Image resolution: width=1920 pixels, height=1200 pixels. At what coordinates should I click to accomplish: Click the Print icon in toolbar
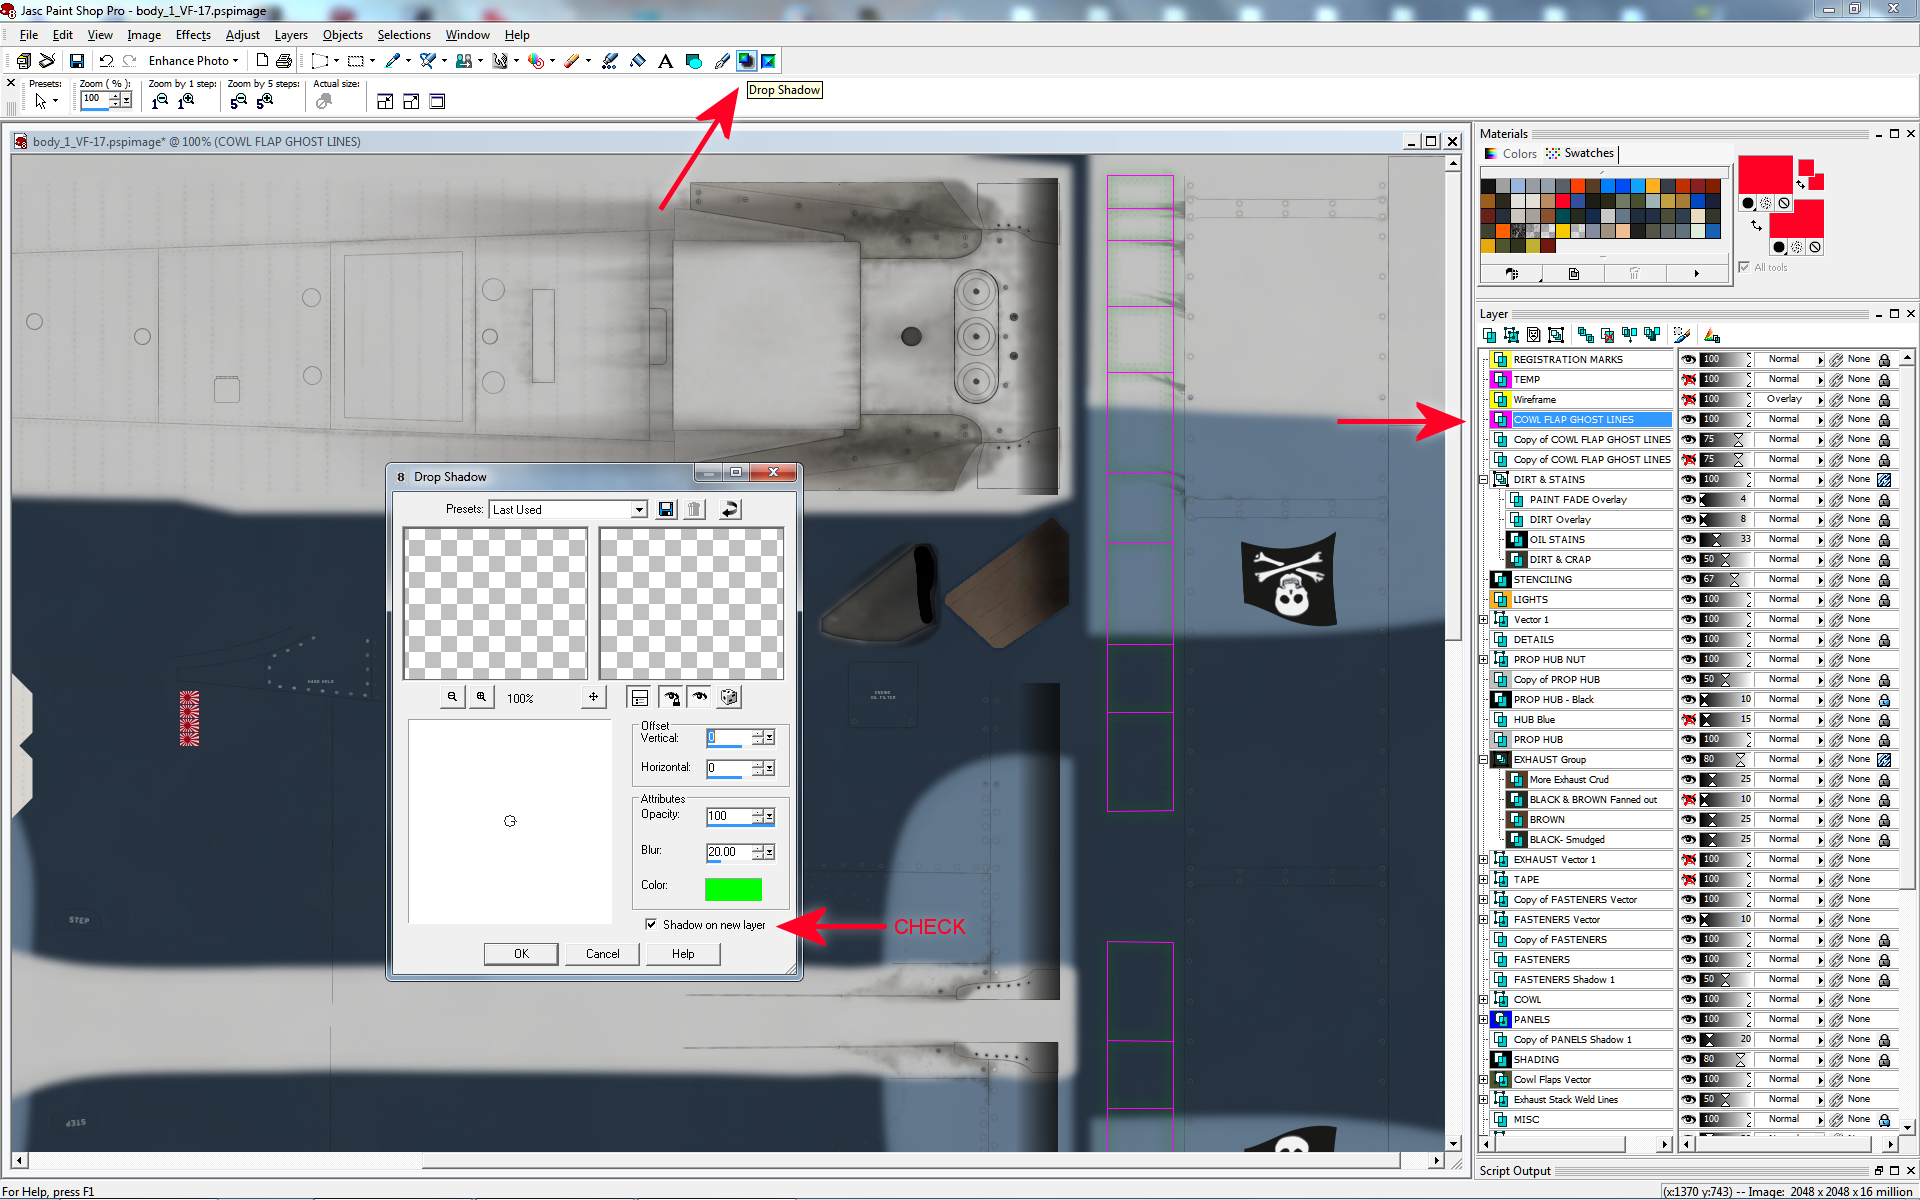pyautogui.click(x=284, y=61)
